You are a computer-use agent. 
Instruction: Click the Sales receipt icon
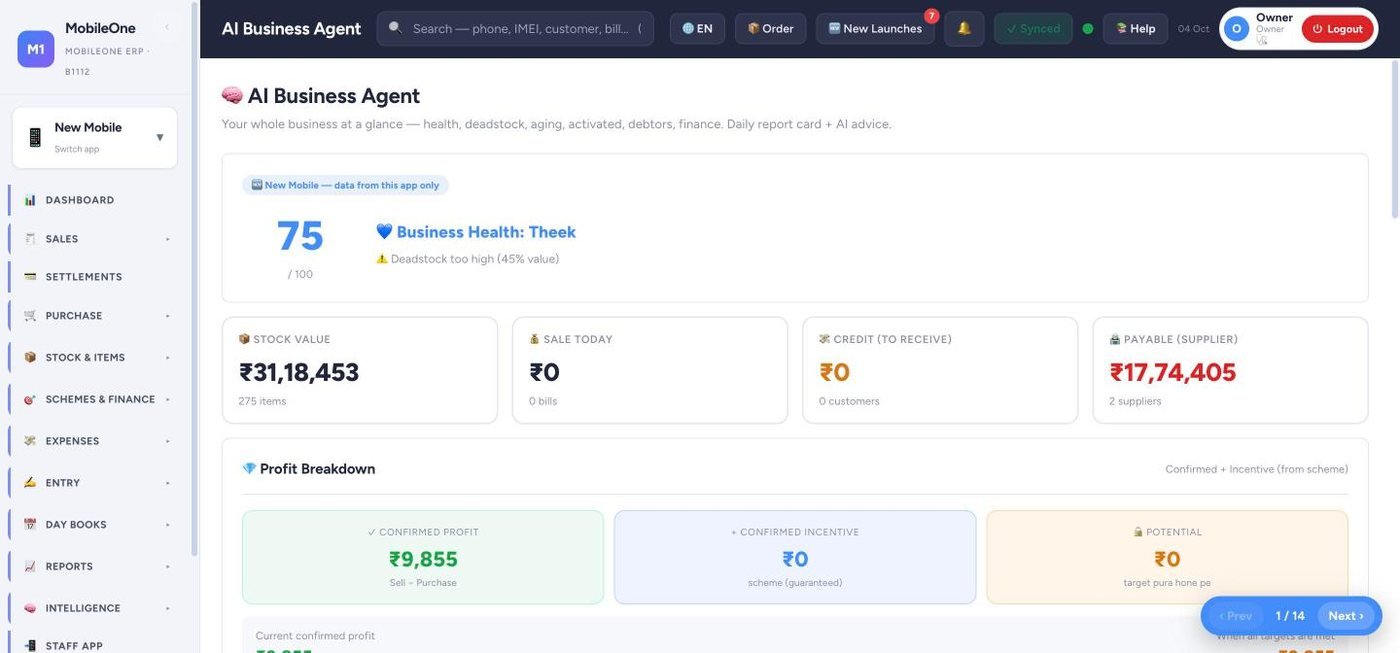coord(30,239)
